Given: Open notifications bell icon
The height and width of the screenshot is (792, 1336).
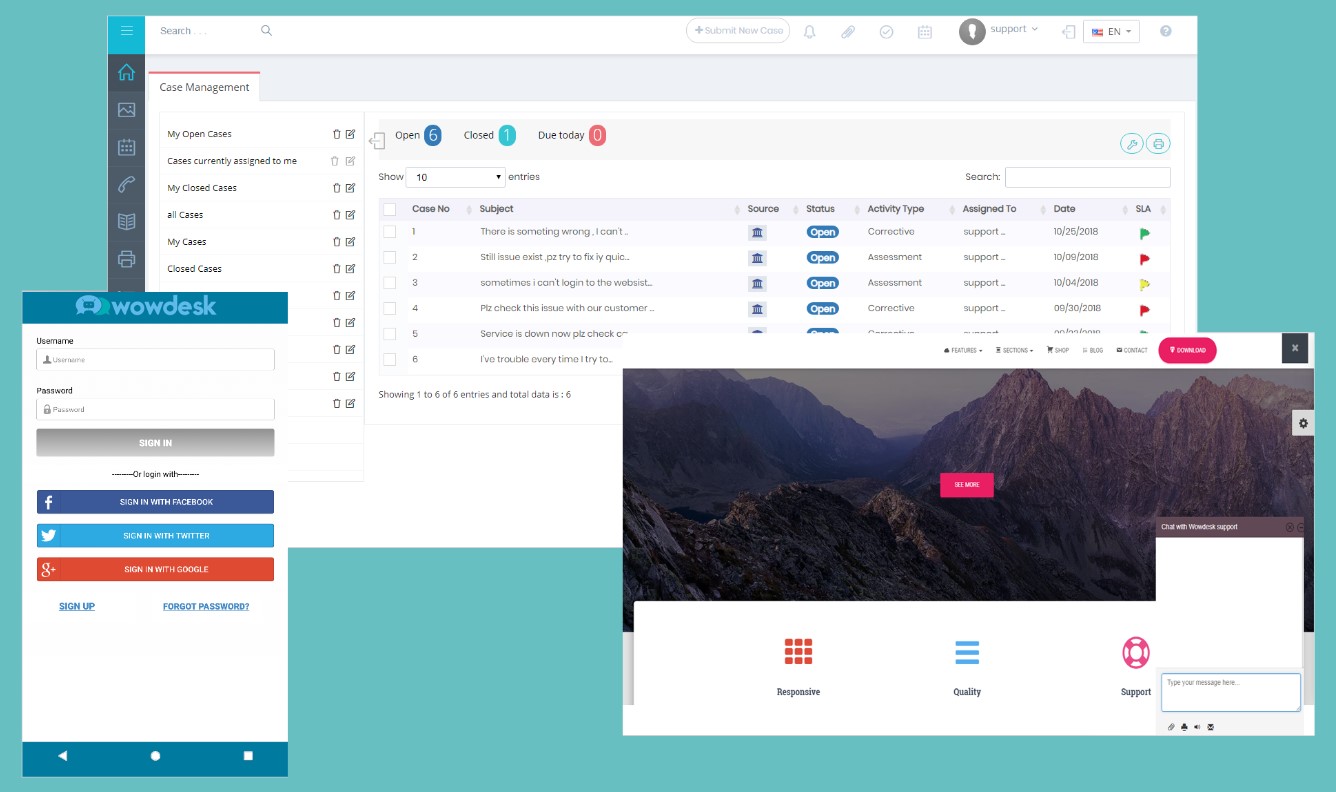Looking at the screenshot, I should coord(810,32).
